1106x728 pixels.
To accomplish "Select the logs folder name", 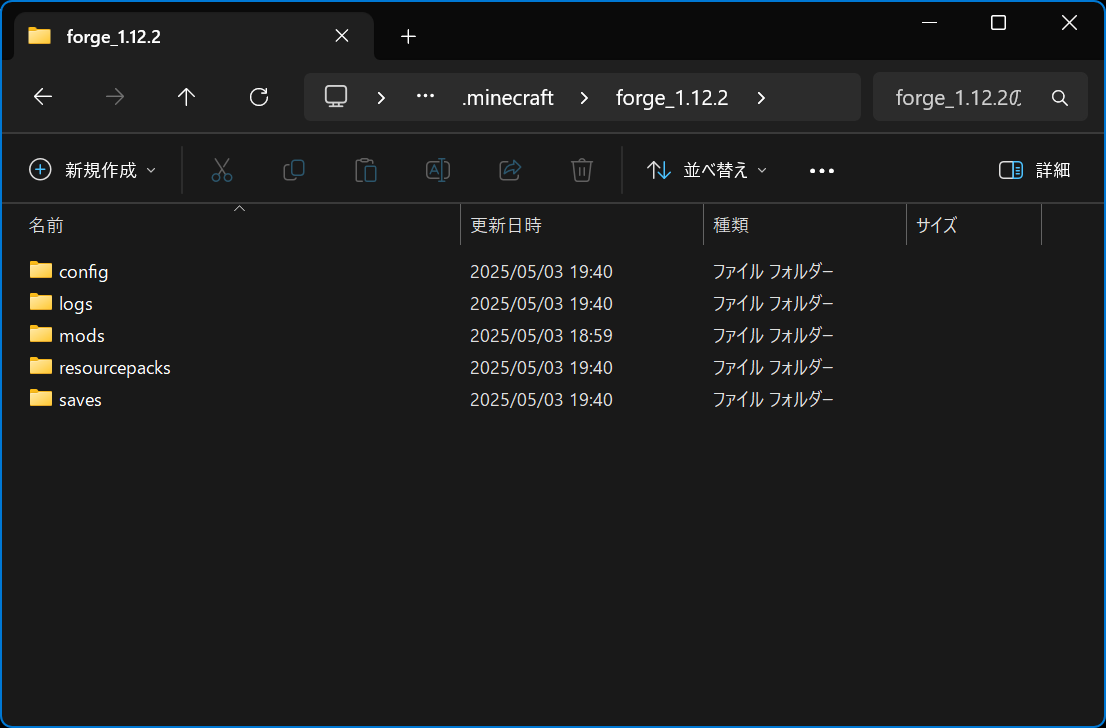I will coord(75,304).
